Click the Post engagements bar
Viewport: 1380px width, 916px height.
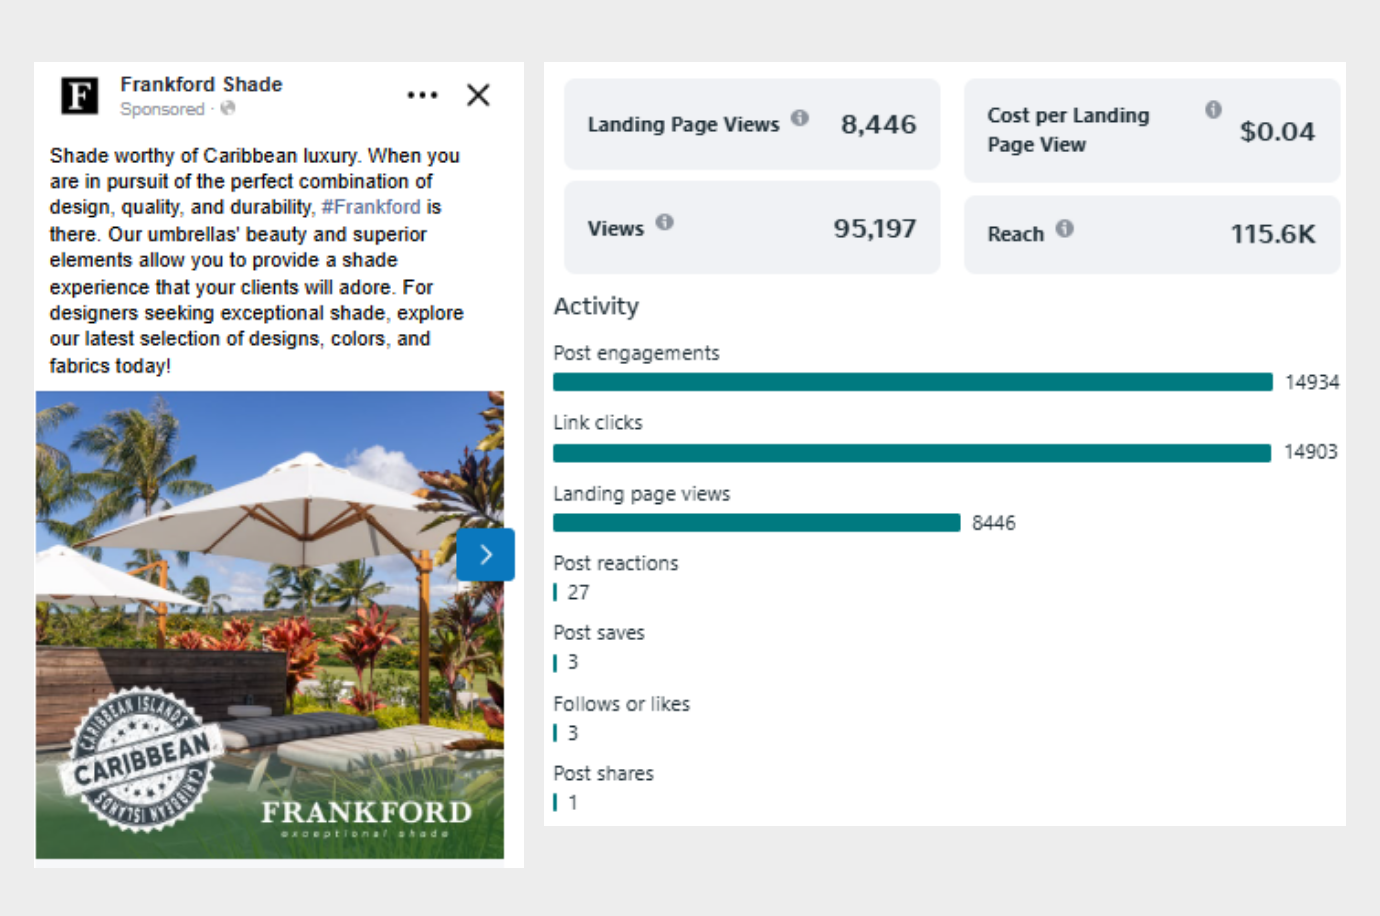[x=912, y=382]
